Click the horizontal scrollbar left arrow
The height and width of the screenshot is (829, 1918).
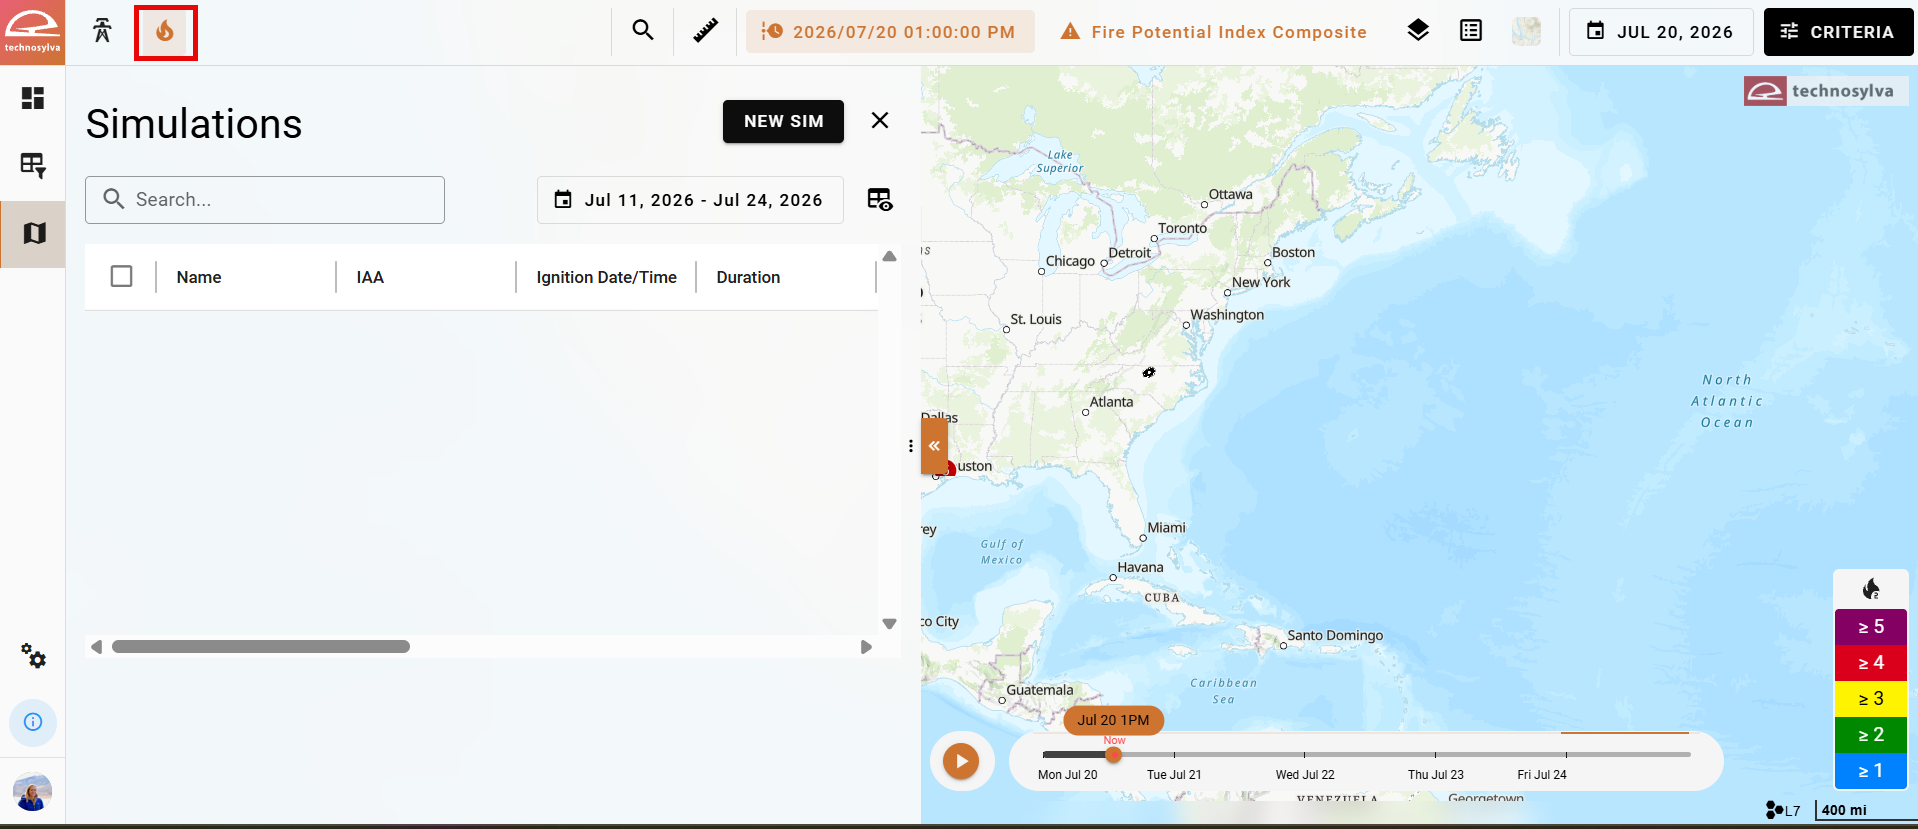[96, 647]
